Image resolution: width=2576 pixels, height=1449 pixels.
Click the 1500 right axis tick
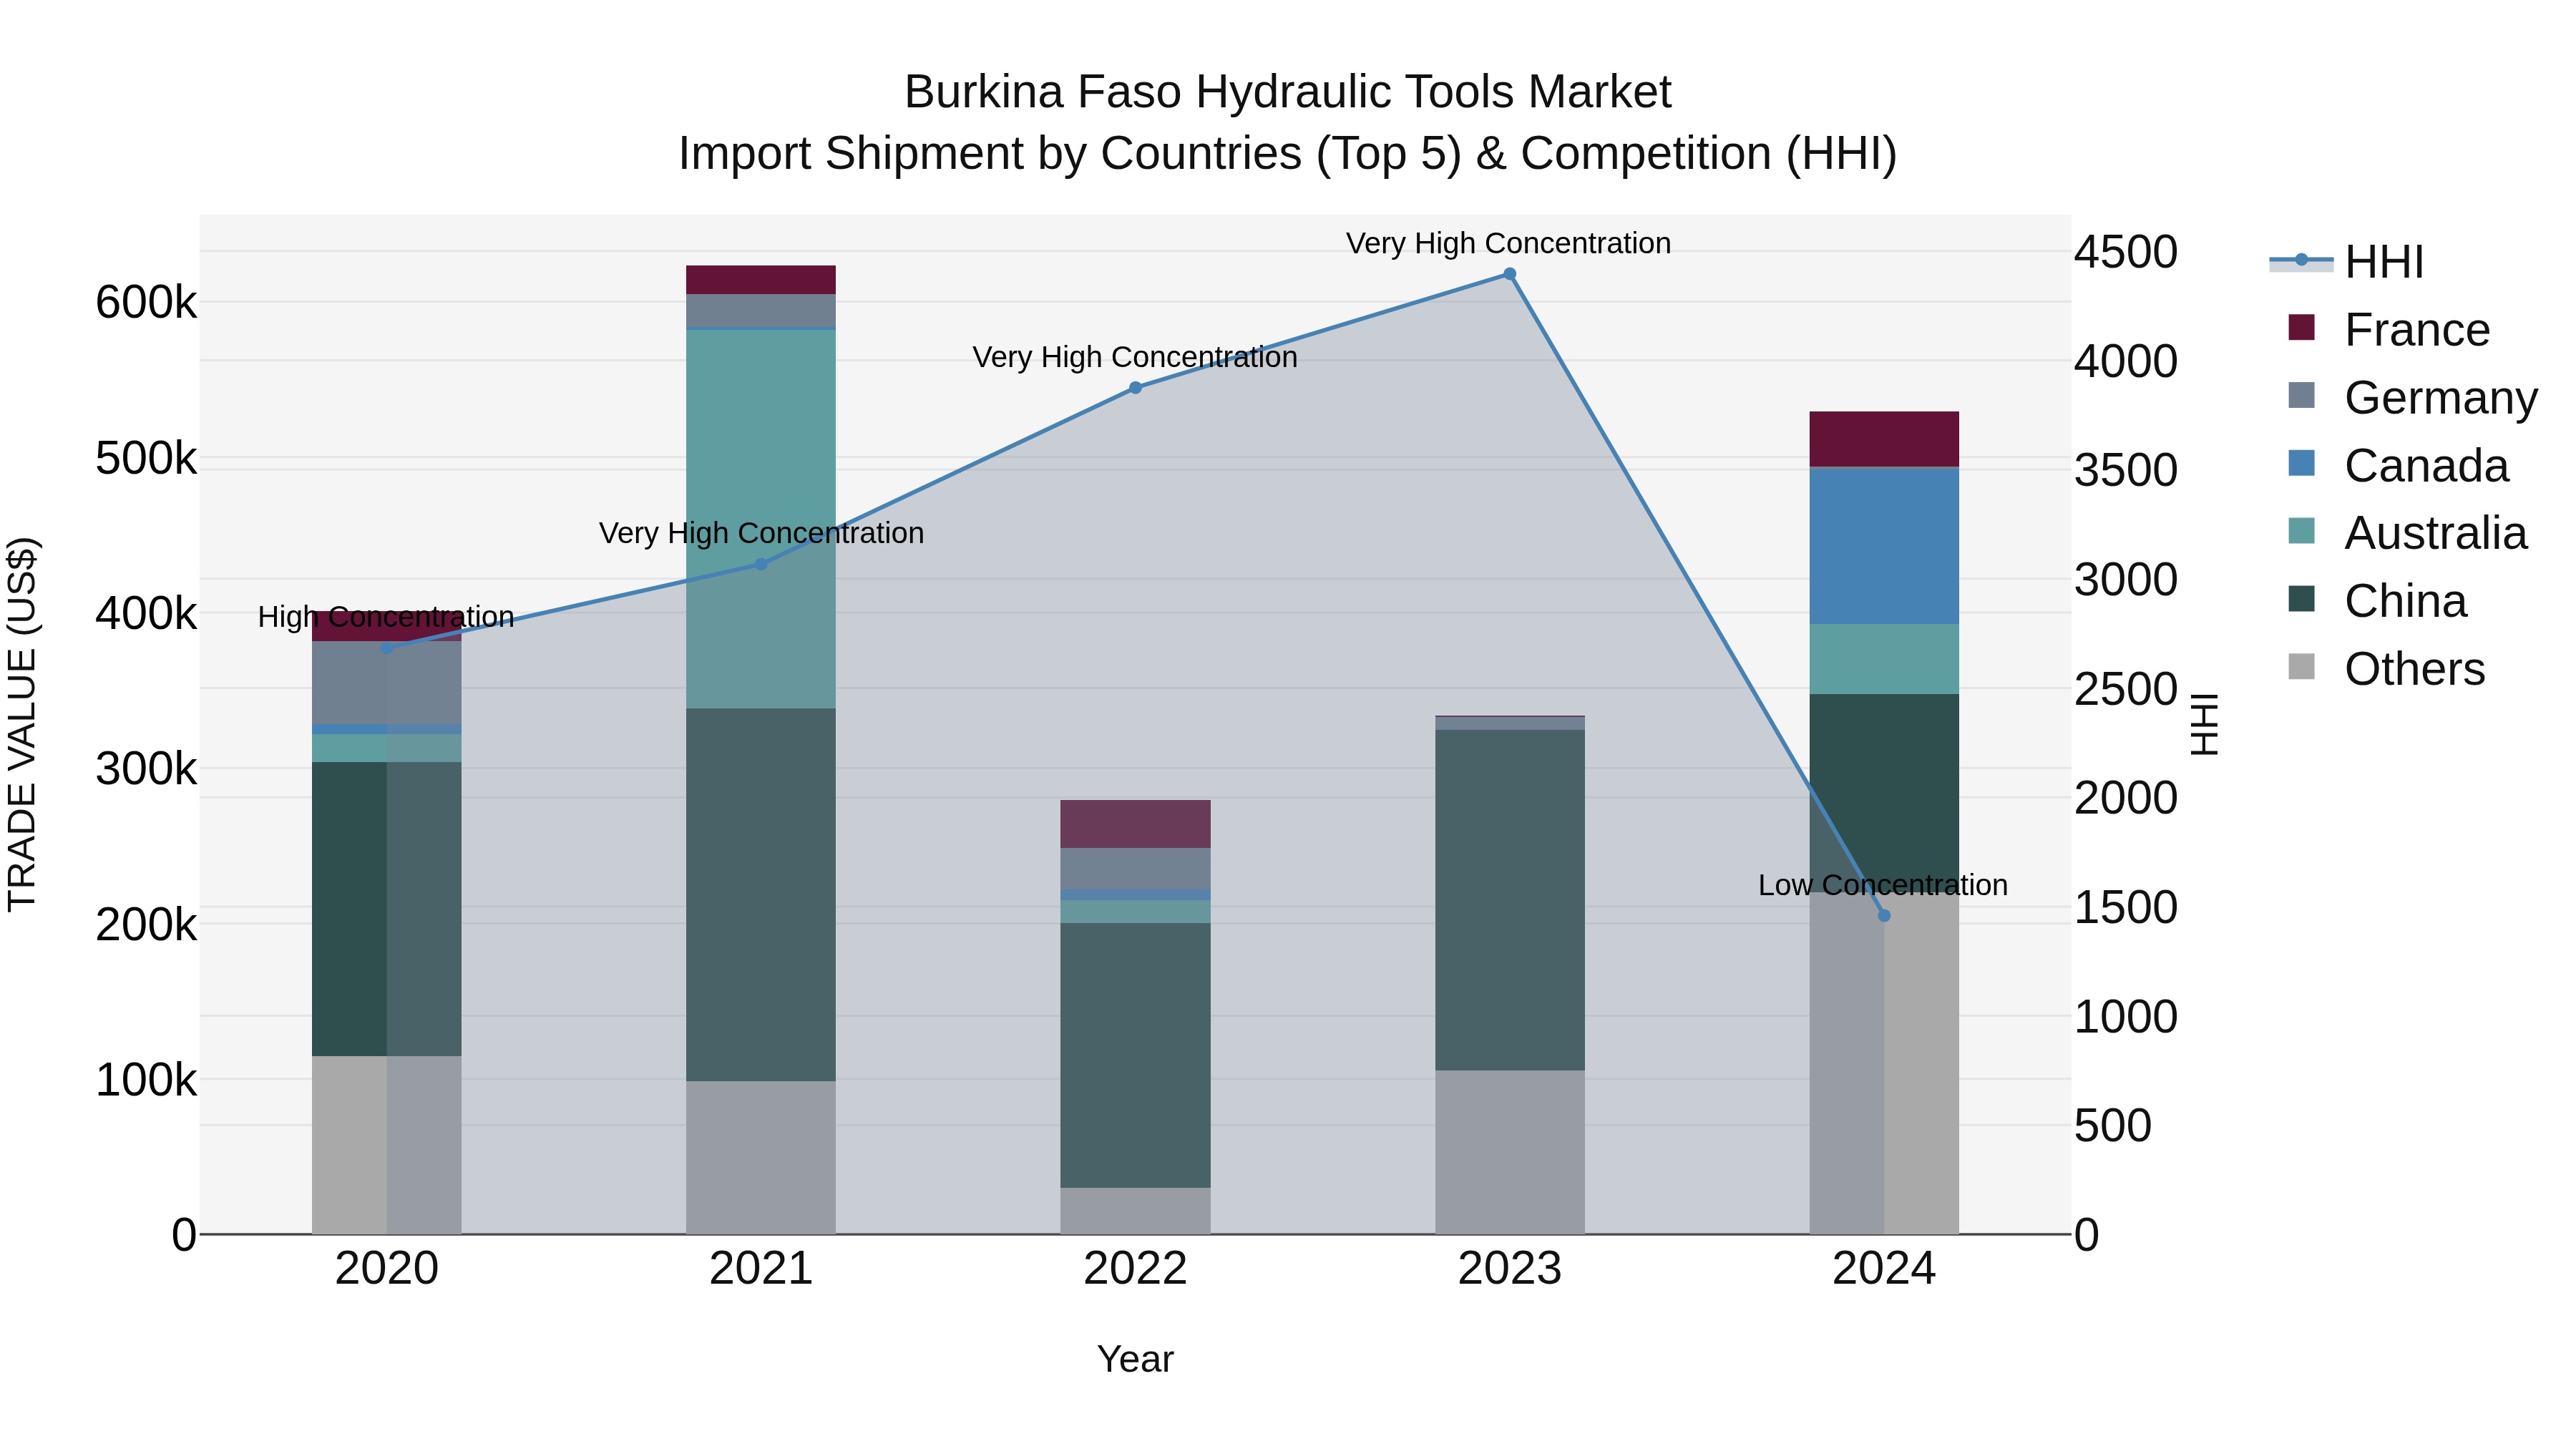tap(2126, 907)
